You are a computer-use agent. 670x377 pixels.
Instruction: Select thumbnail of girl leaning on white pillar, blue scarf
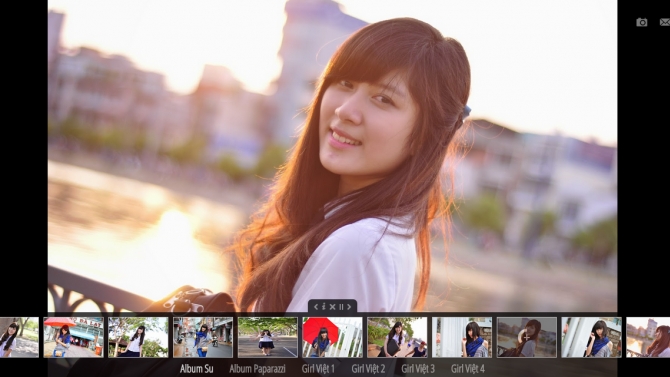[x=591, y=337]
